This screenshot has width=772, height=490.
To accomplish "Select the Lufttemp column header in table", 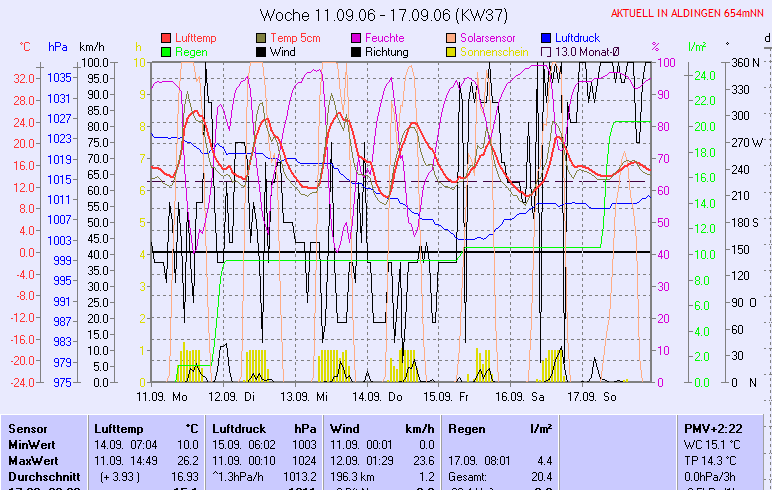I will click(144, 428).
